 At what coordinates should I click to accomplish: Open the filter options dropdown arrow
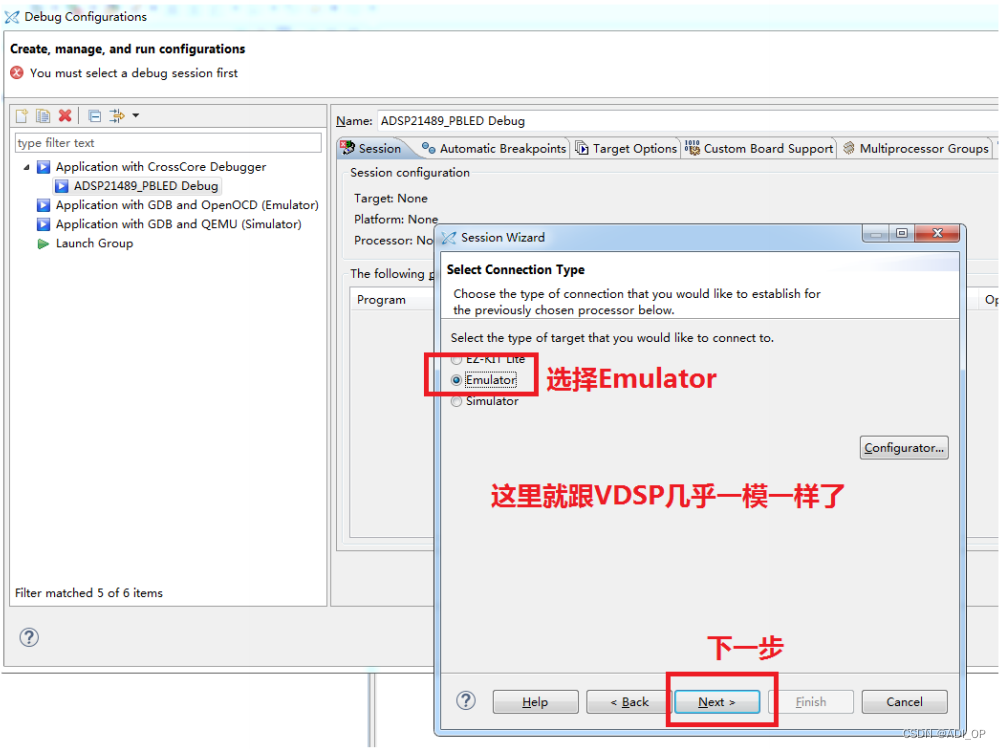point(135,116)
